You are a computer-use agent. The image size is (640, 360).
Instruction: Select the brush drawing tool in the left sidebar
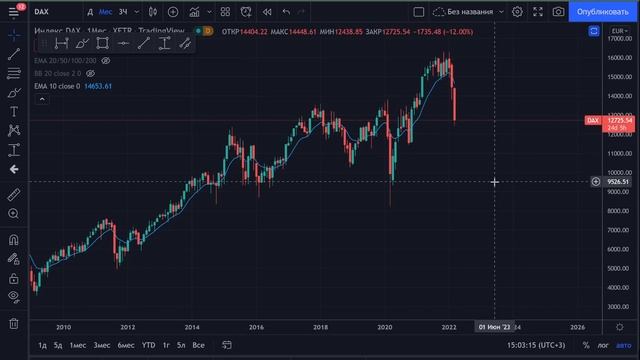click(14, 93)
